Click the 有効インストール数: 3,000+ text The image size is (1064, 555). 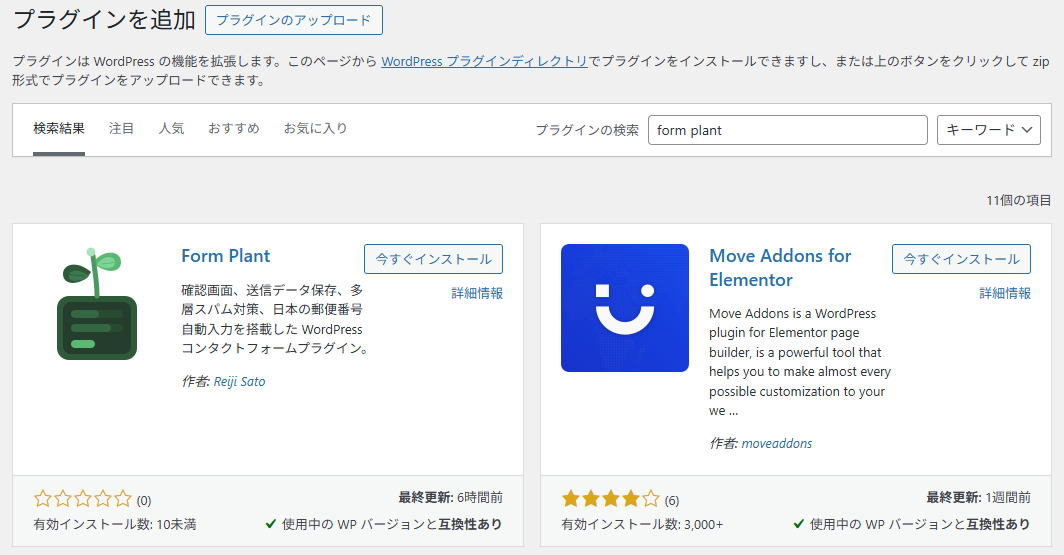click(642, 524)
